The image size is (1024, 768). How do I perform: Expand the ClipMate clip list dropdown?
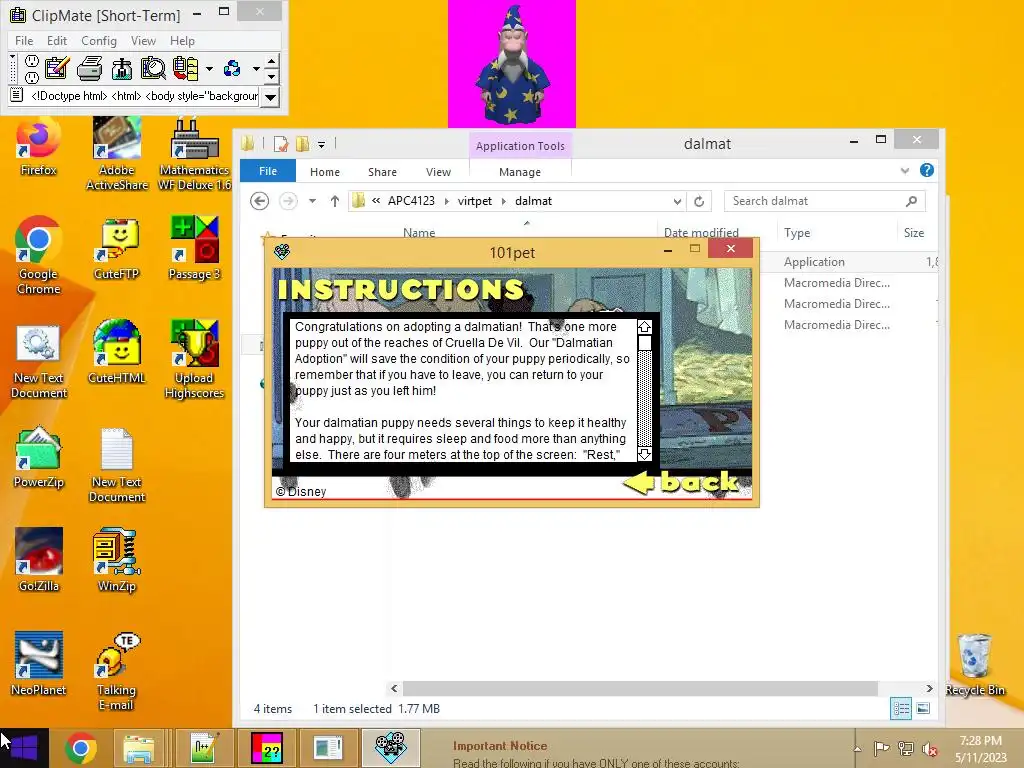tap(270, 98)
